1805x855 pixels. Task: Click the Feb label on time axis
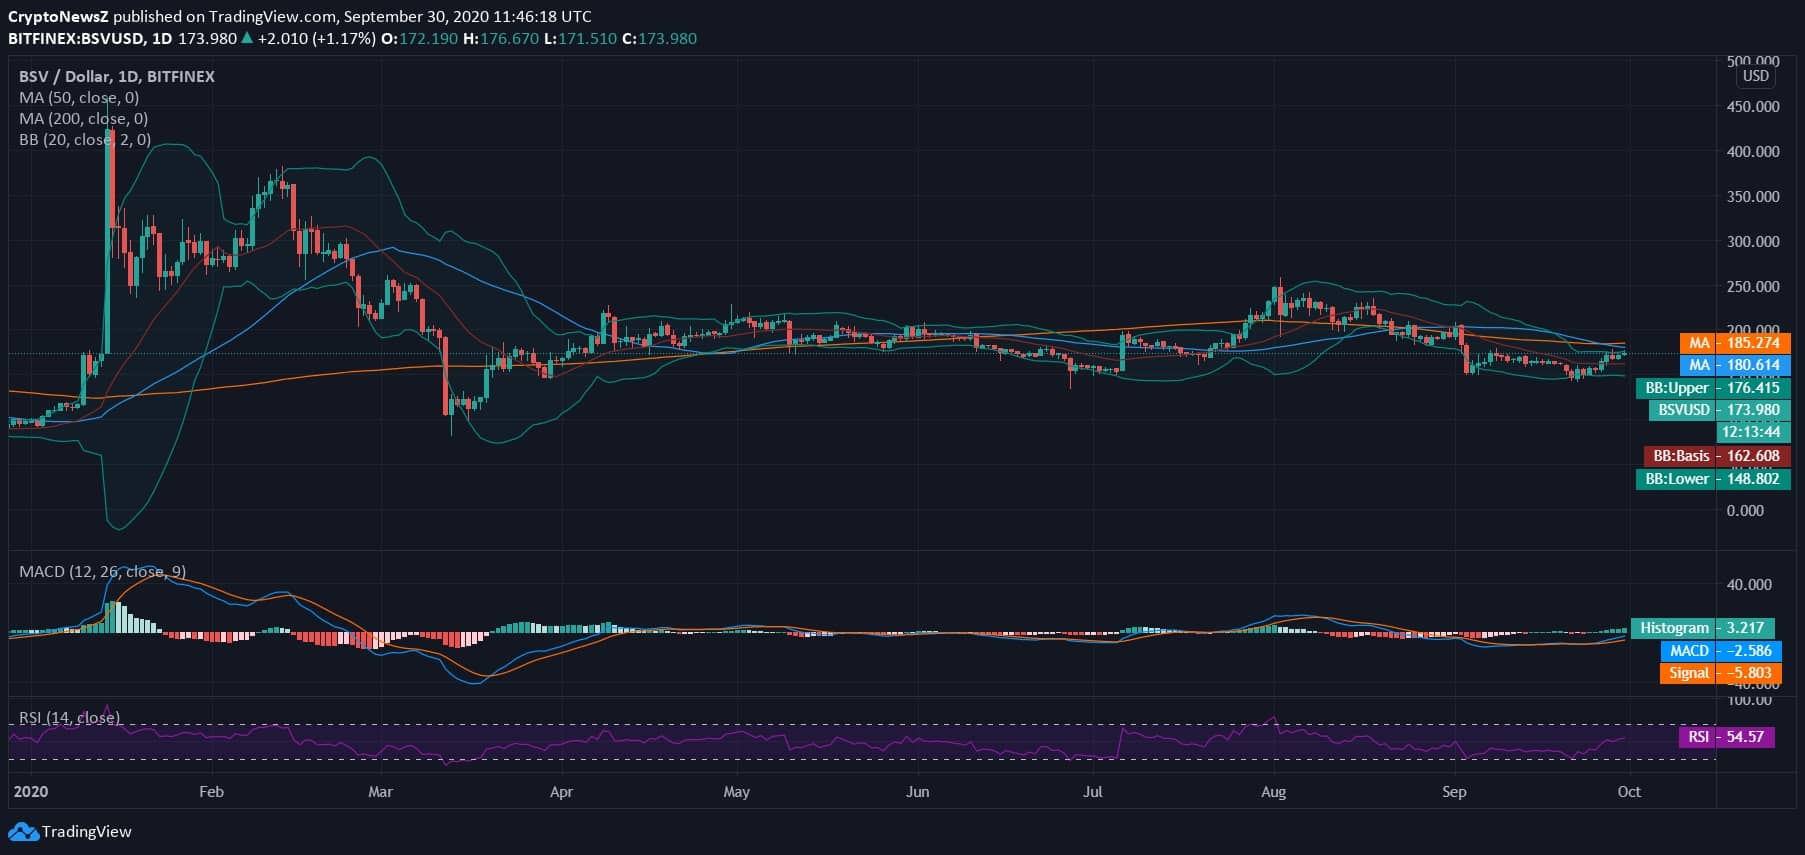(x=211, y=791)
